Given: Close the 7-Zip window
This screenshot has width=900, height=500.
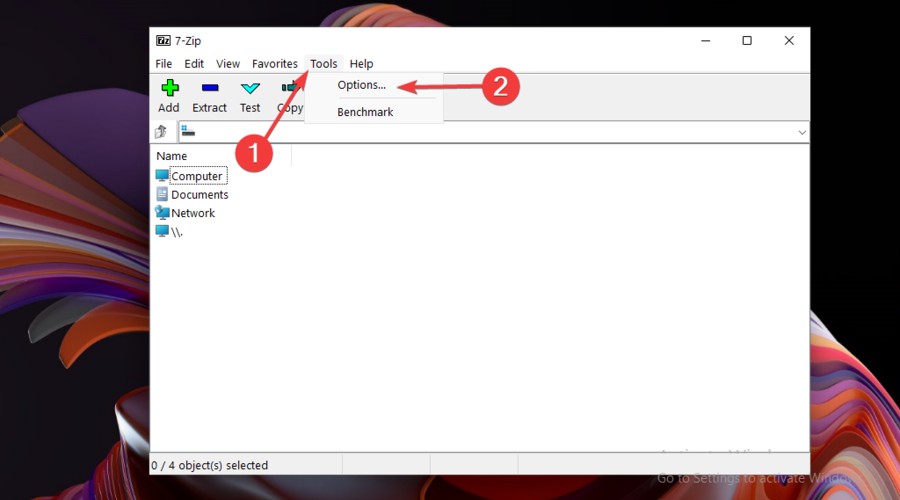Looking at the screenshot, I should coord(789,41).
